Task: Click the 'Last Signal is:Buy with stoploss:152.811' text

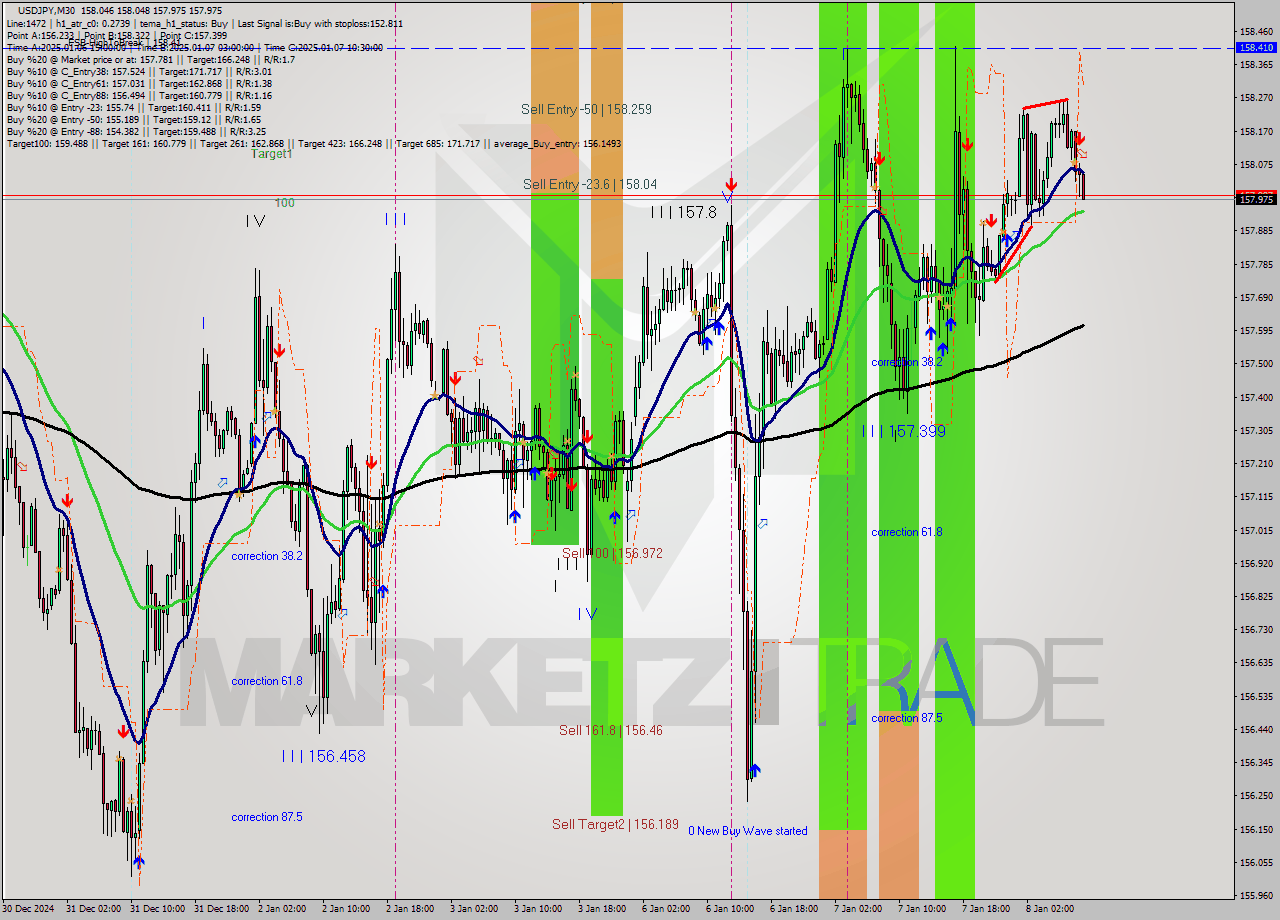Action: point(320,23)
